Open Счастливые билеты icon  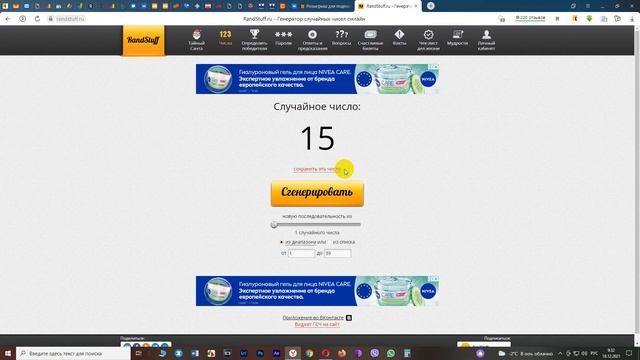pos(370,40)
